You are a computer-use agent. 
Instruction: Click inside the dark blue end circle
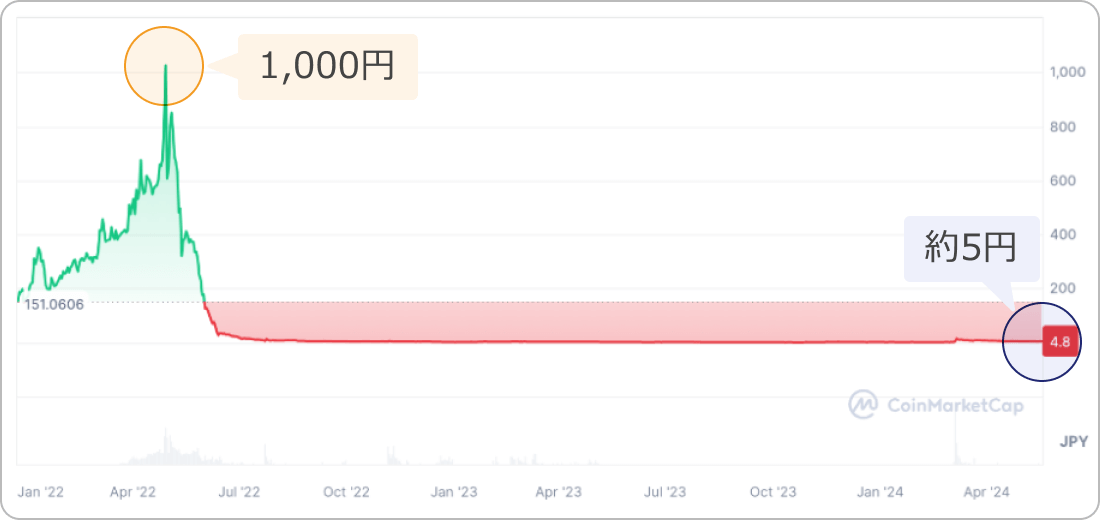click(1042, 342)
